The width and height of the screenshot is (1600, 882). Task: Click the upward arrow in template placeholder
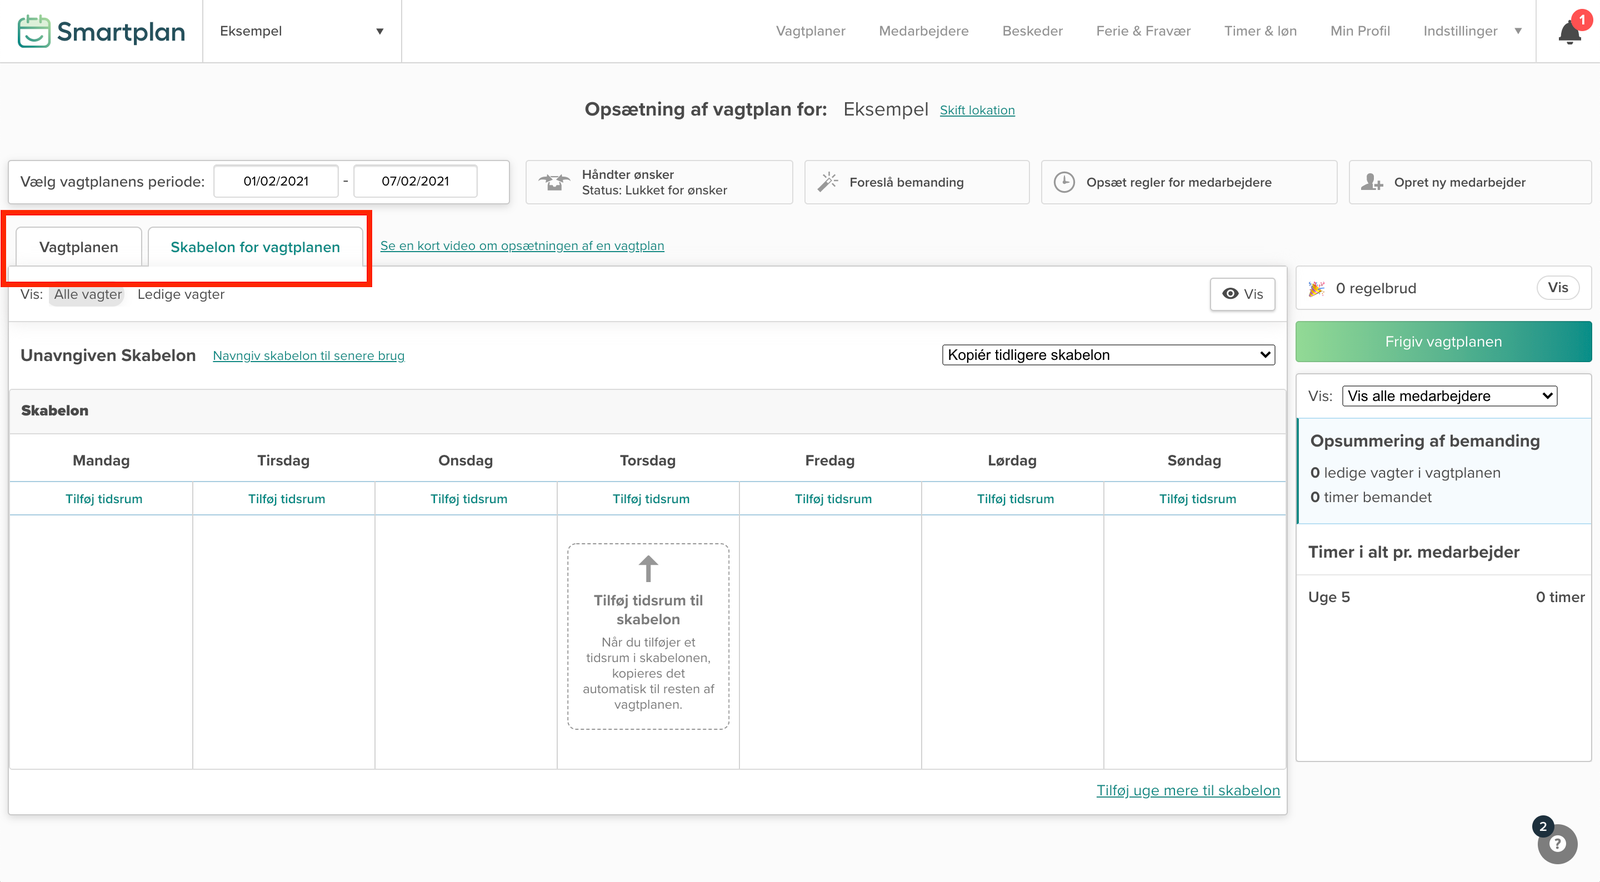648,569
